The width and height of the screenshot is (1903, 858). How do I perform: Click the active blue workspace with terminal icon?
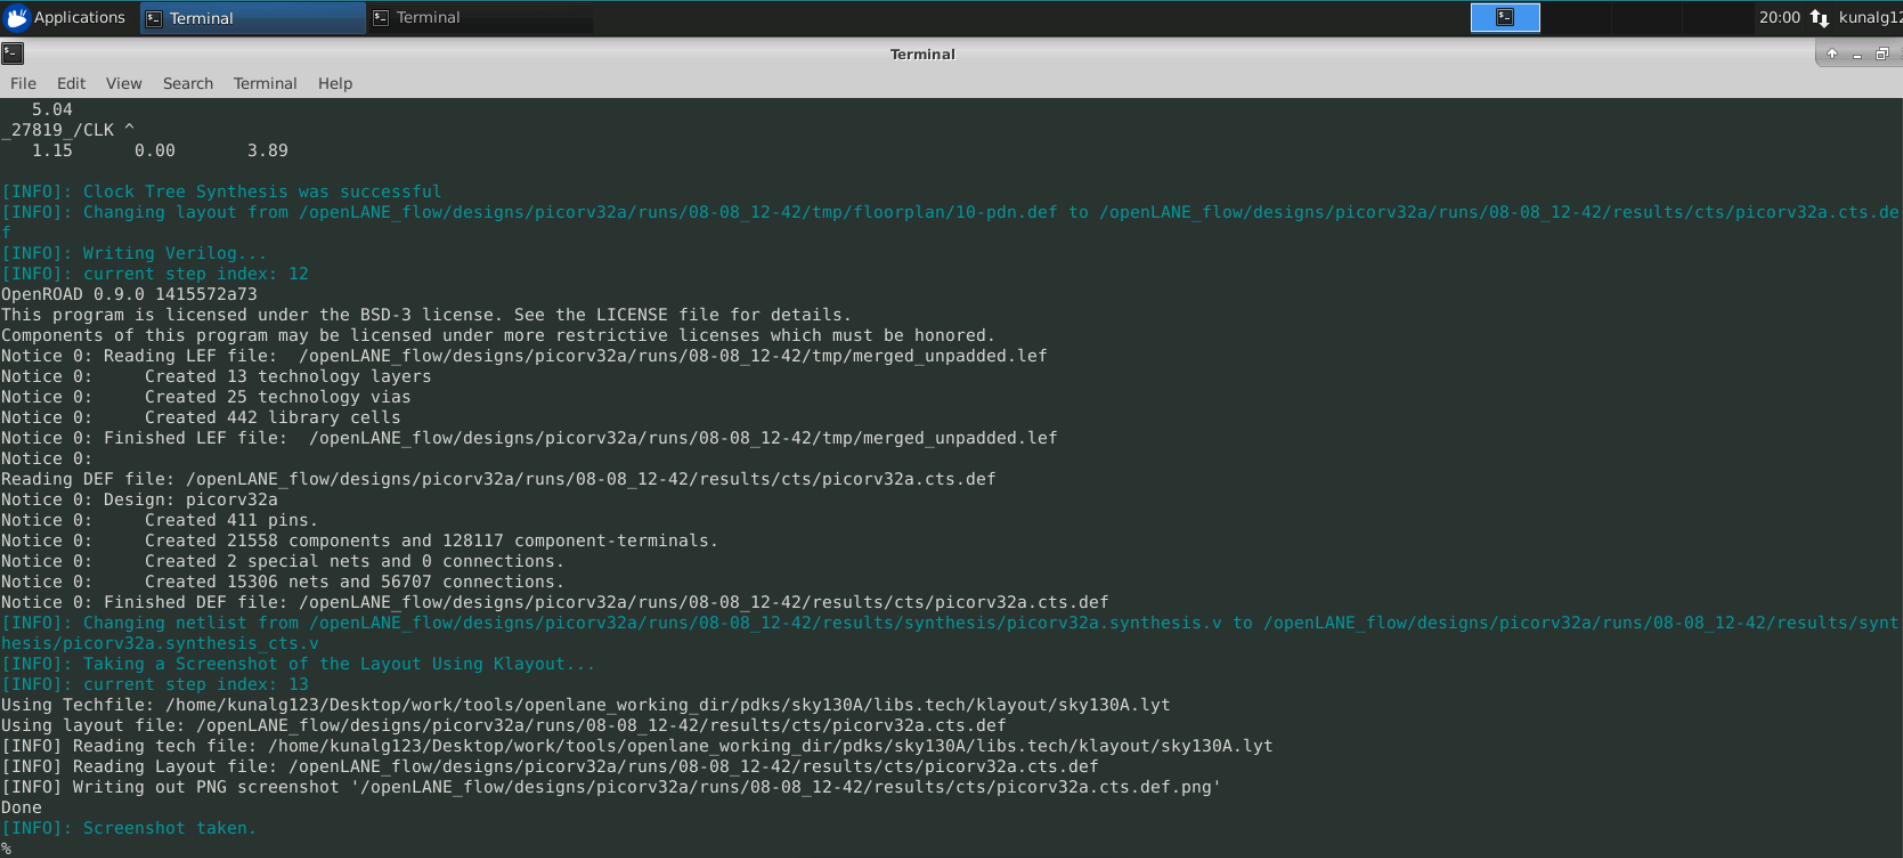[1505, 17]
